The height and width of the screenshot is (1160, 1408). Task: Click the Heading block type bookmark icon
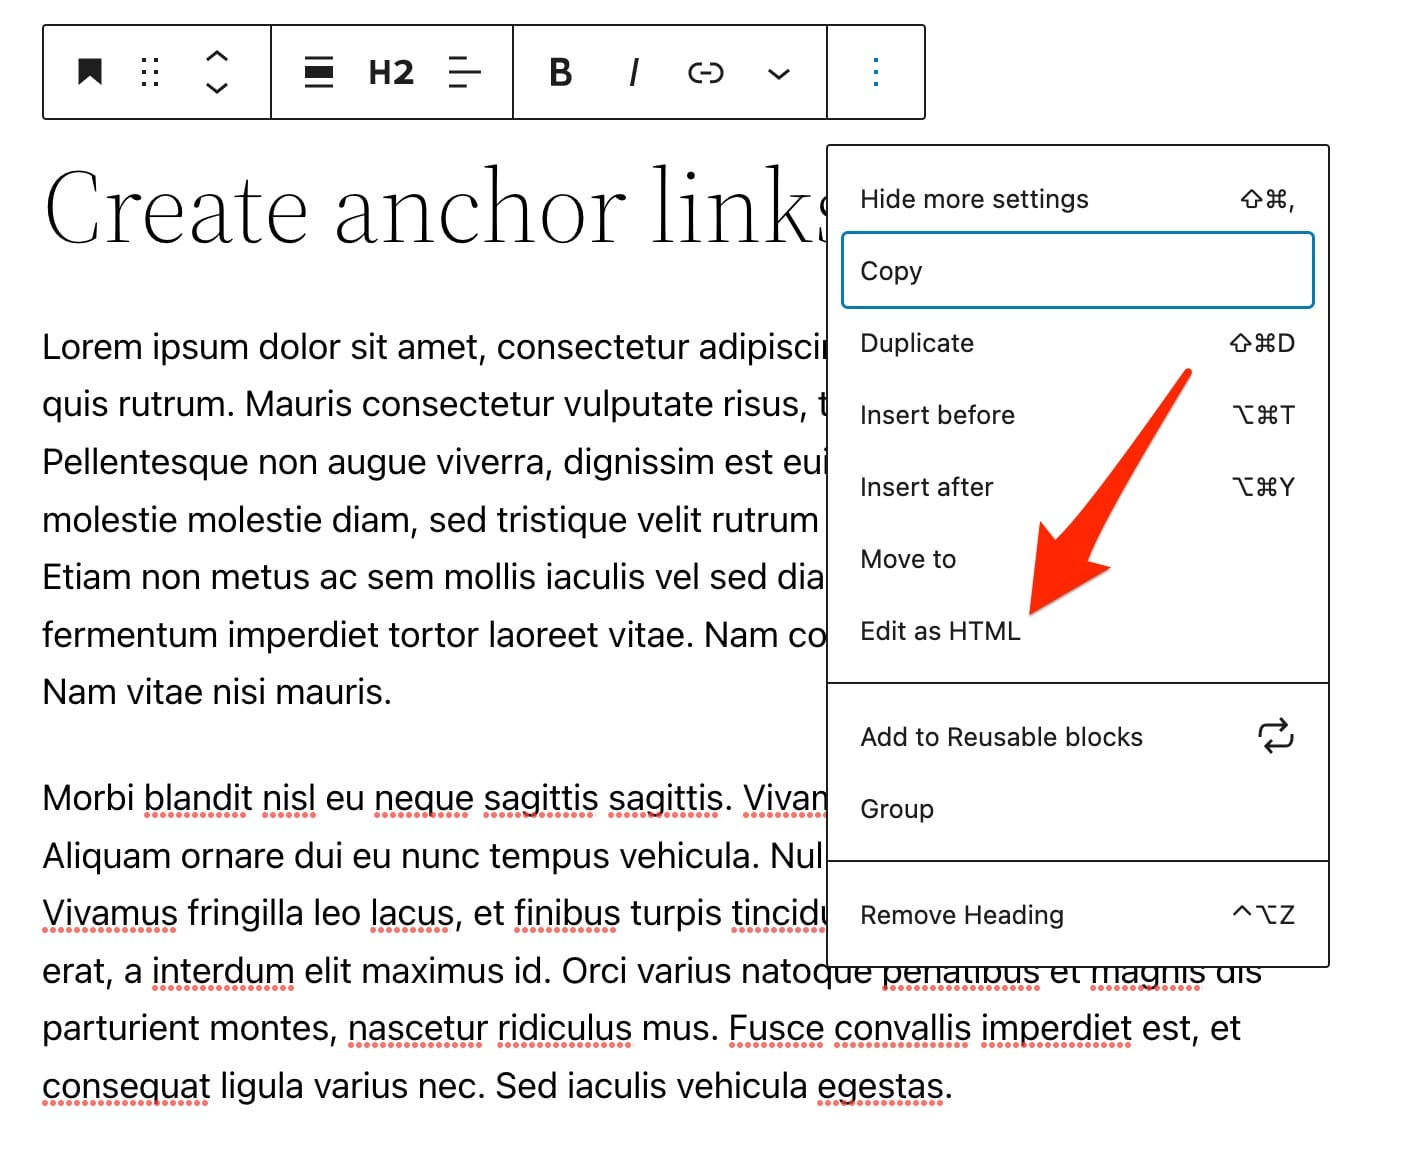pos(90,72)
